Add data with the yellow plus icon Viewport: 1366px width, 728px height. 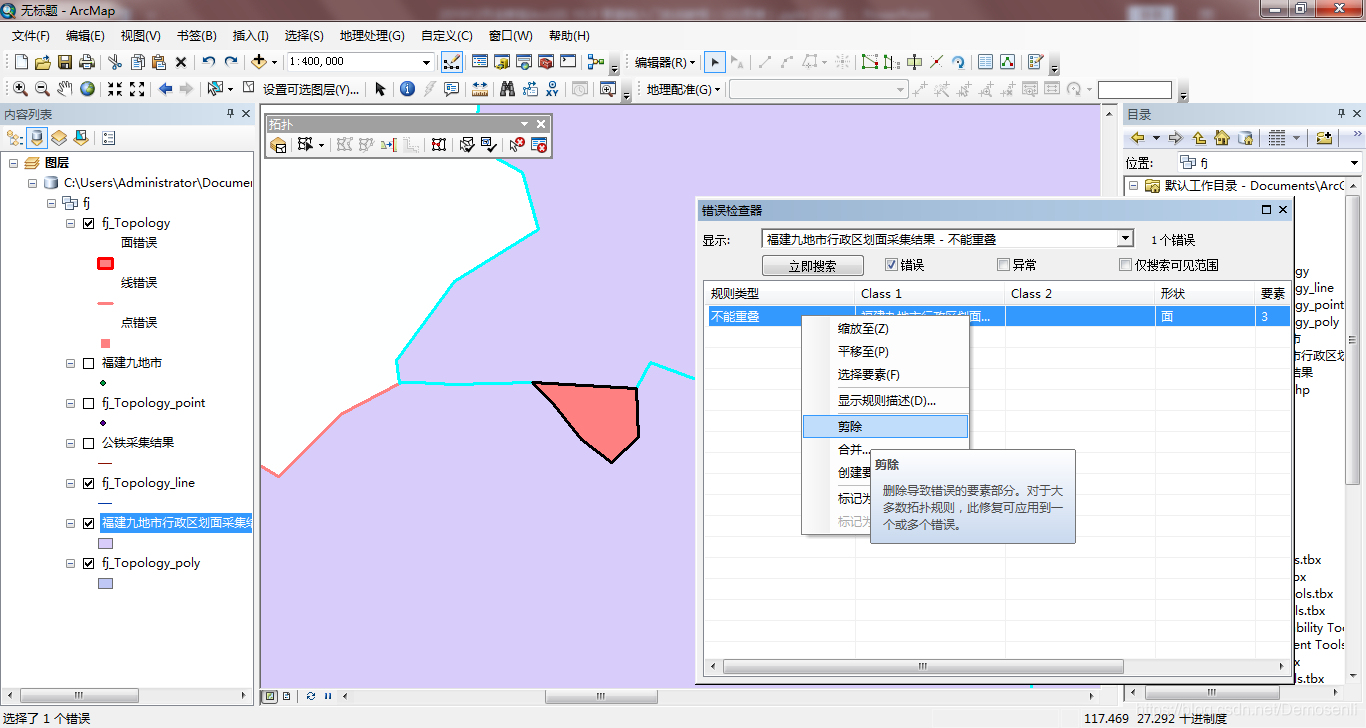(259, 62)
